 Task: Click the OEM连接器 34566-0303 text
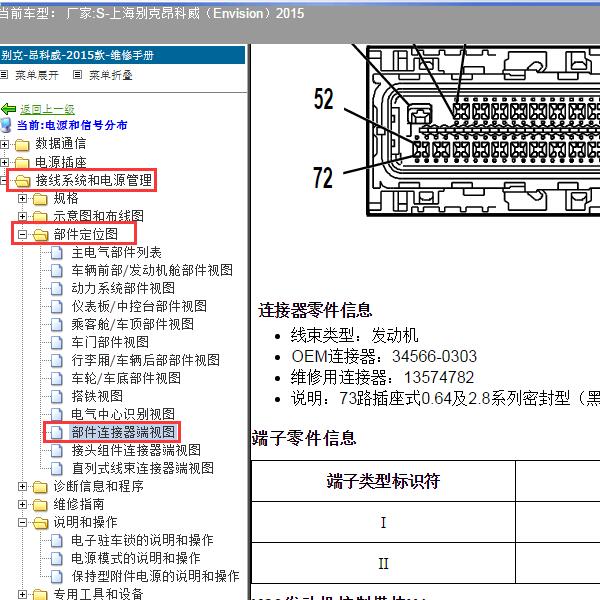pyautogui.click(x=384, y=357)
